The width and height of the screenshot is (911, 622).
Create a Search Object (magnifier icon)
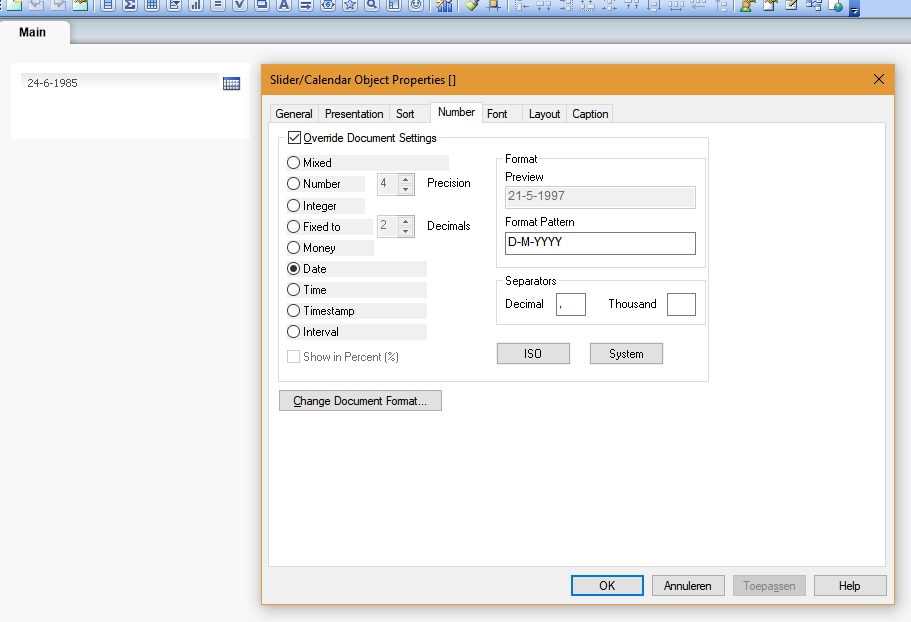pyautogui.click(x=372, y=5)
